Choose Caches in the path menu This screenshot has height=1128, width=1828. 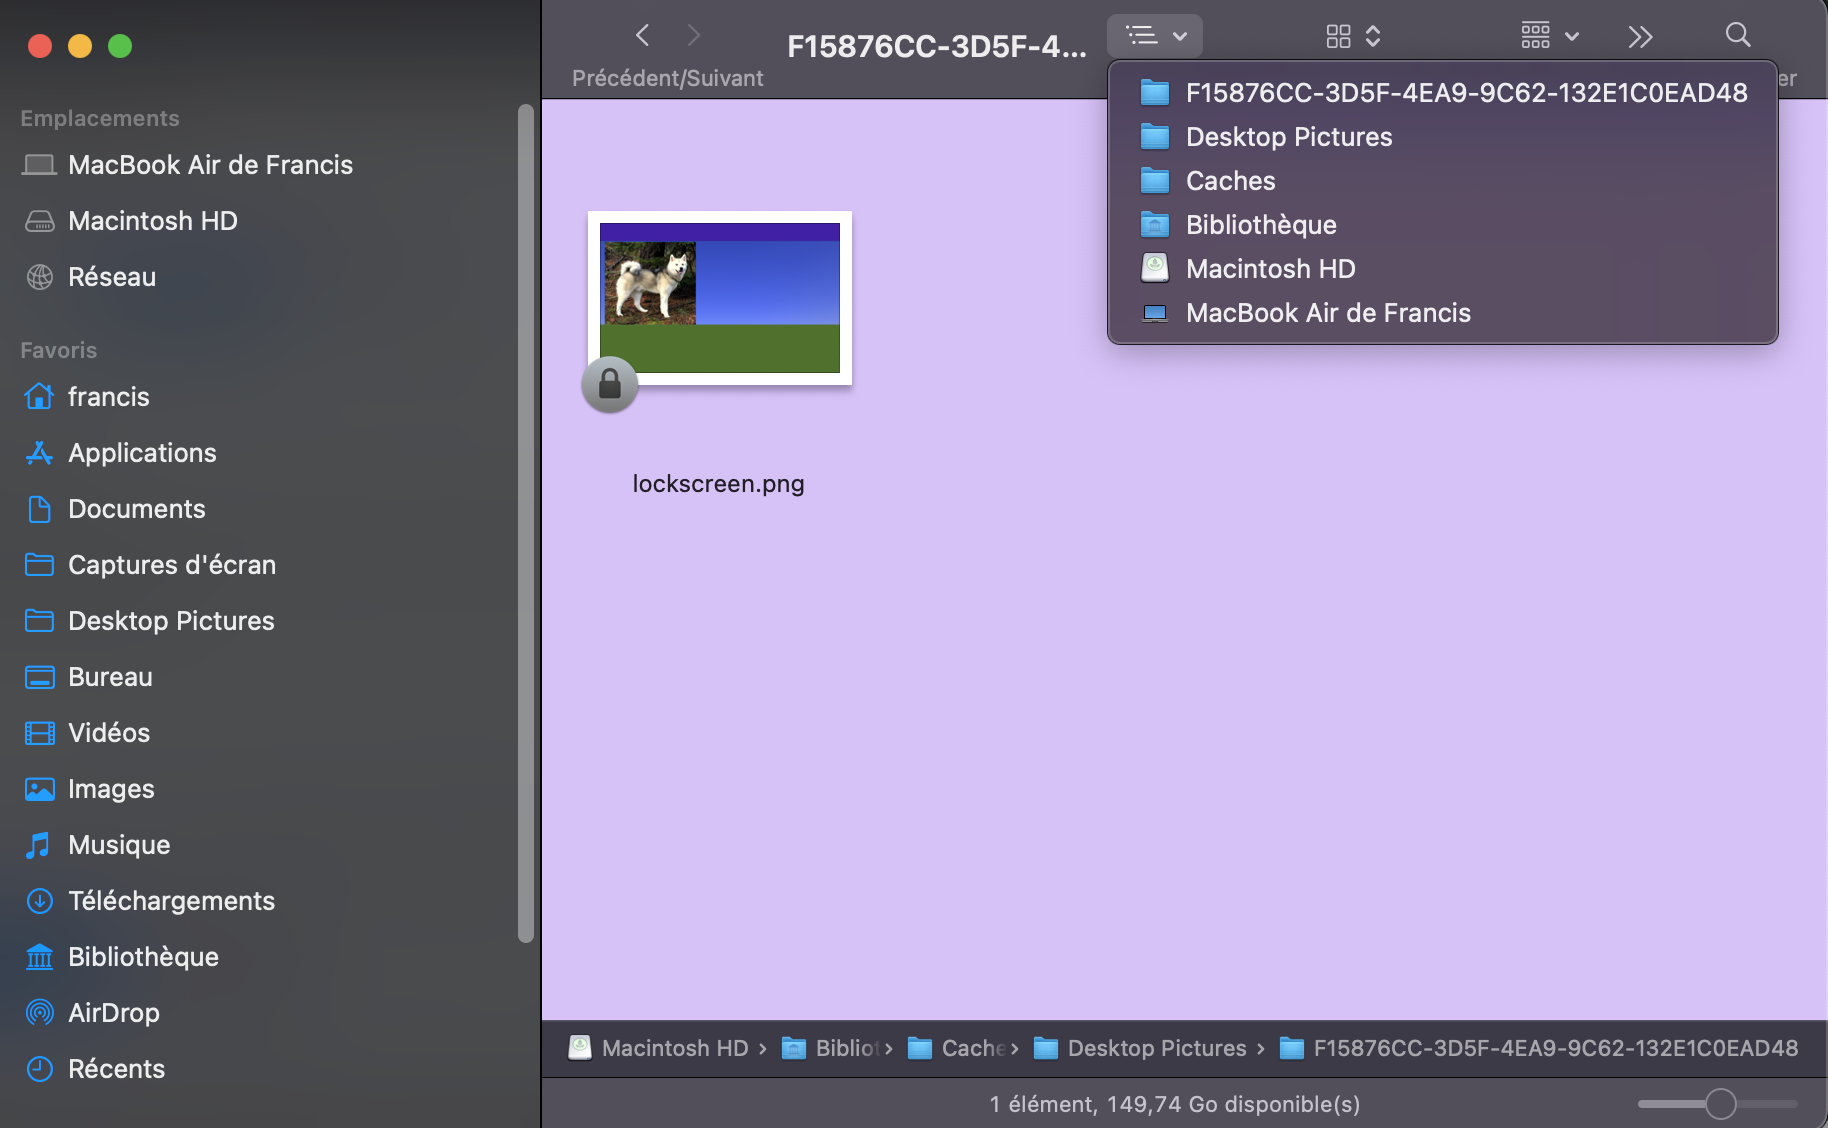tap(1443, 181)
